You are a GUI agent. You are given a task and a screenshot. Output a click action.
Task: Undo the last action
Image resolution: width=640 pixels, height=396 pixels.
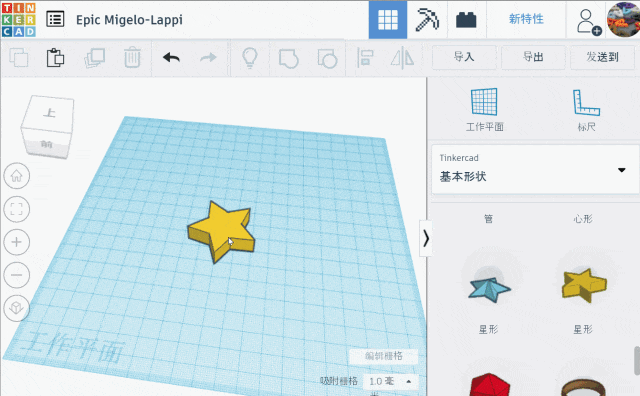(x=171, y=58)
